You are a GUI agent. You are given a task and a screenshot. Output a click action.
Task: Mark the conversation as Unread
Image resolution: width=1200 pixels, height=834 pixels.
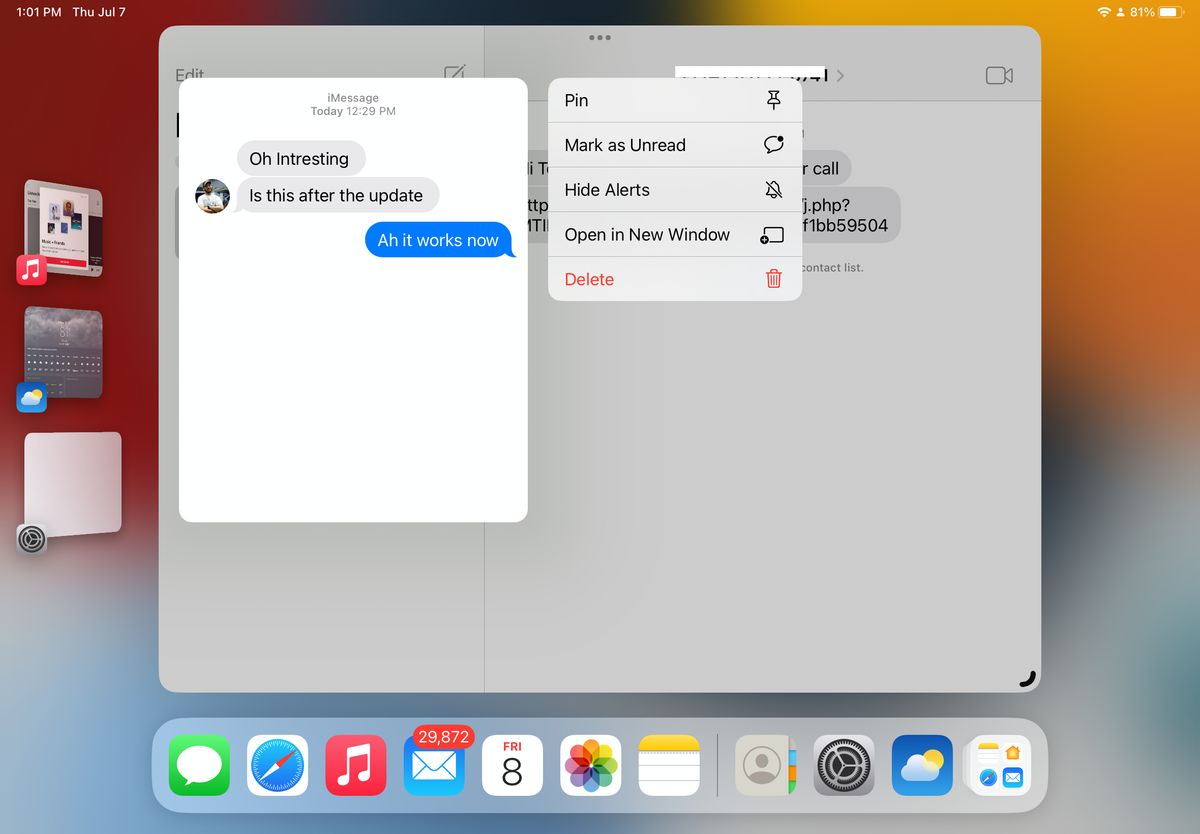point(674,145)
